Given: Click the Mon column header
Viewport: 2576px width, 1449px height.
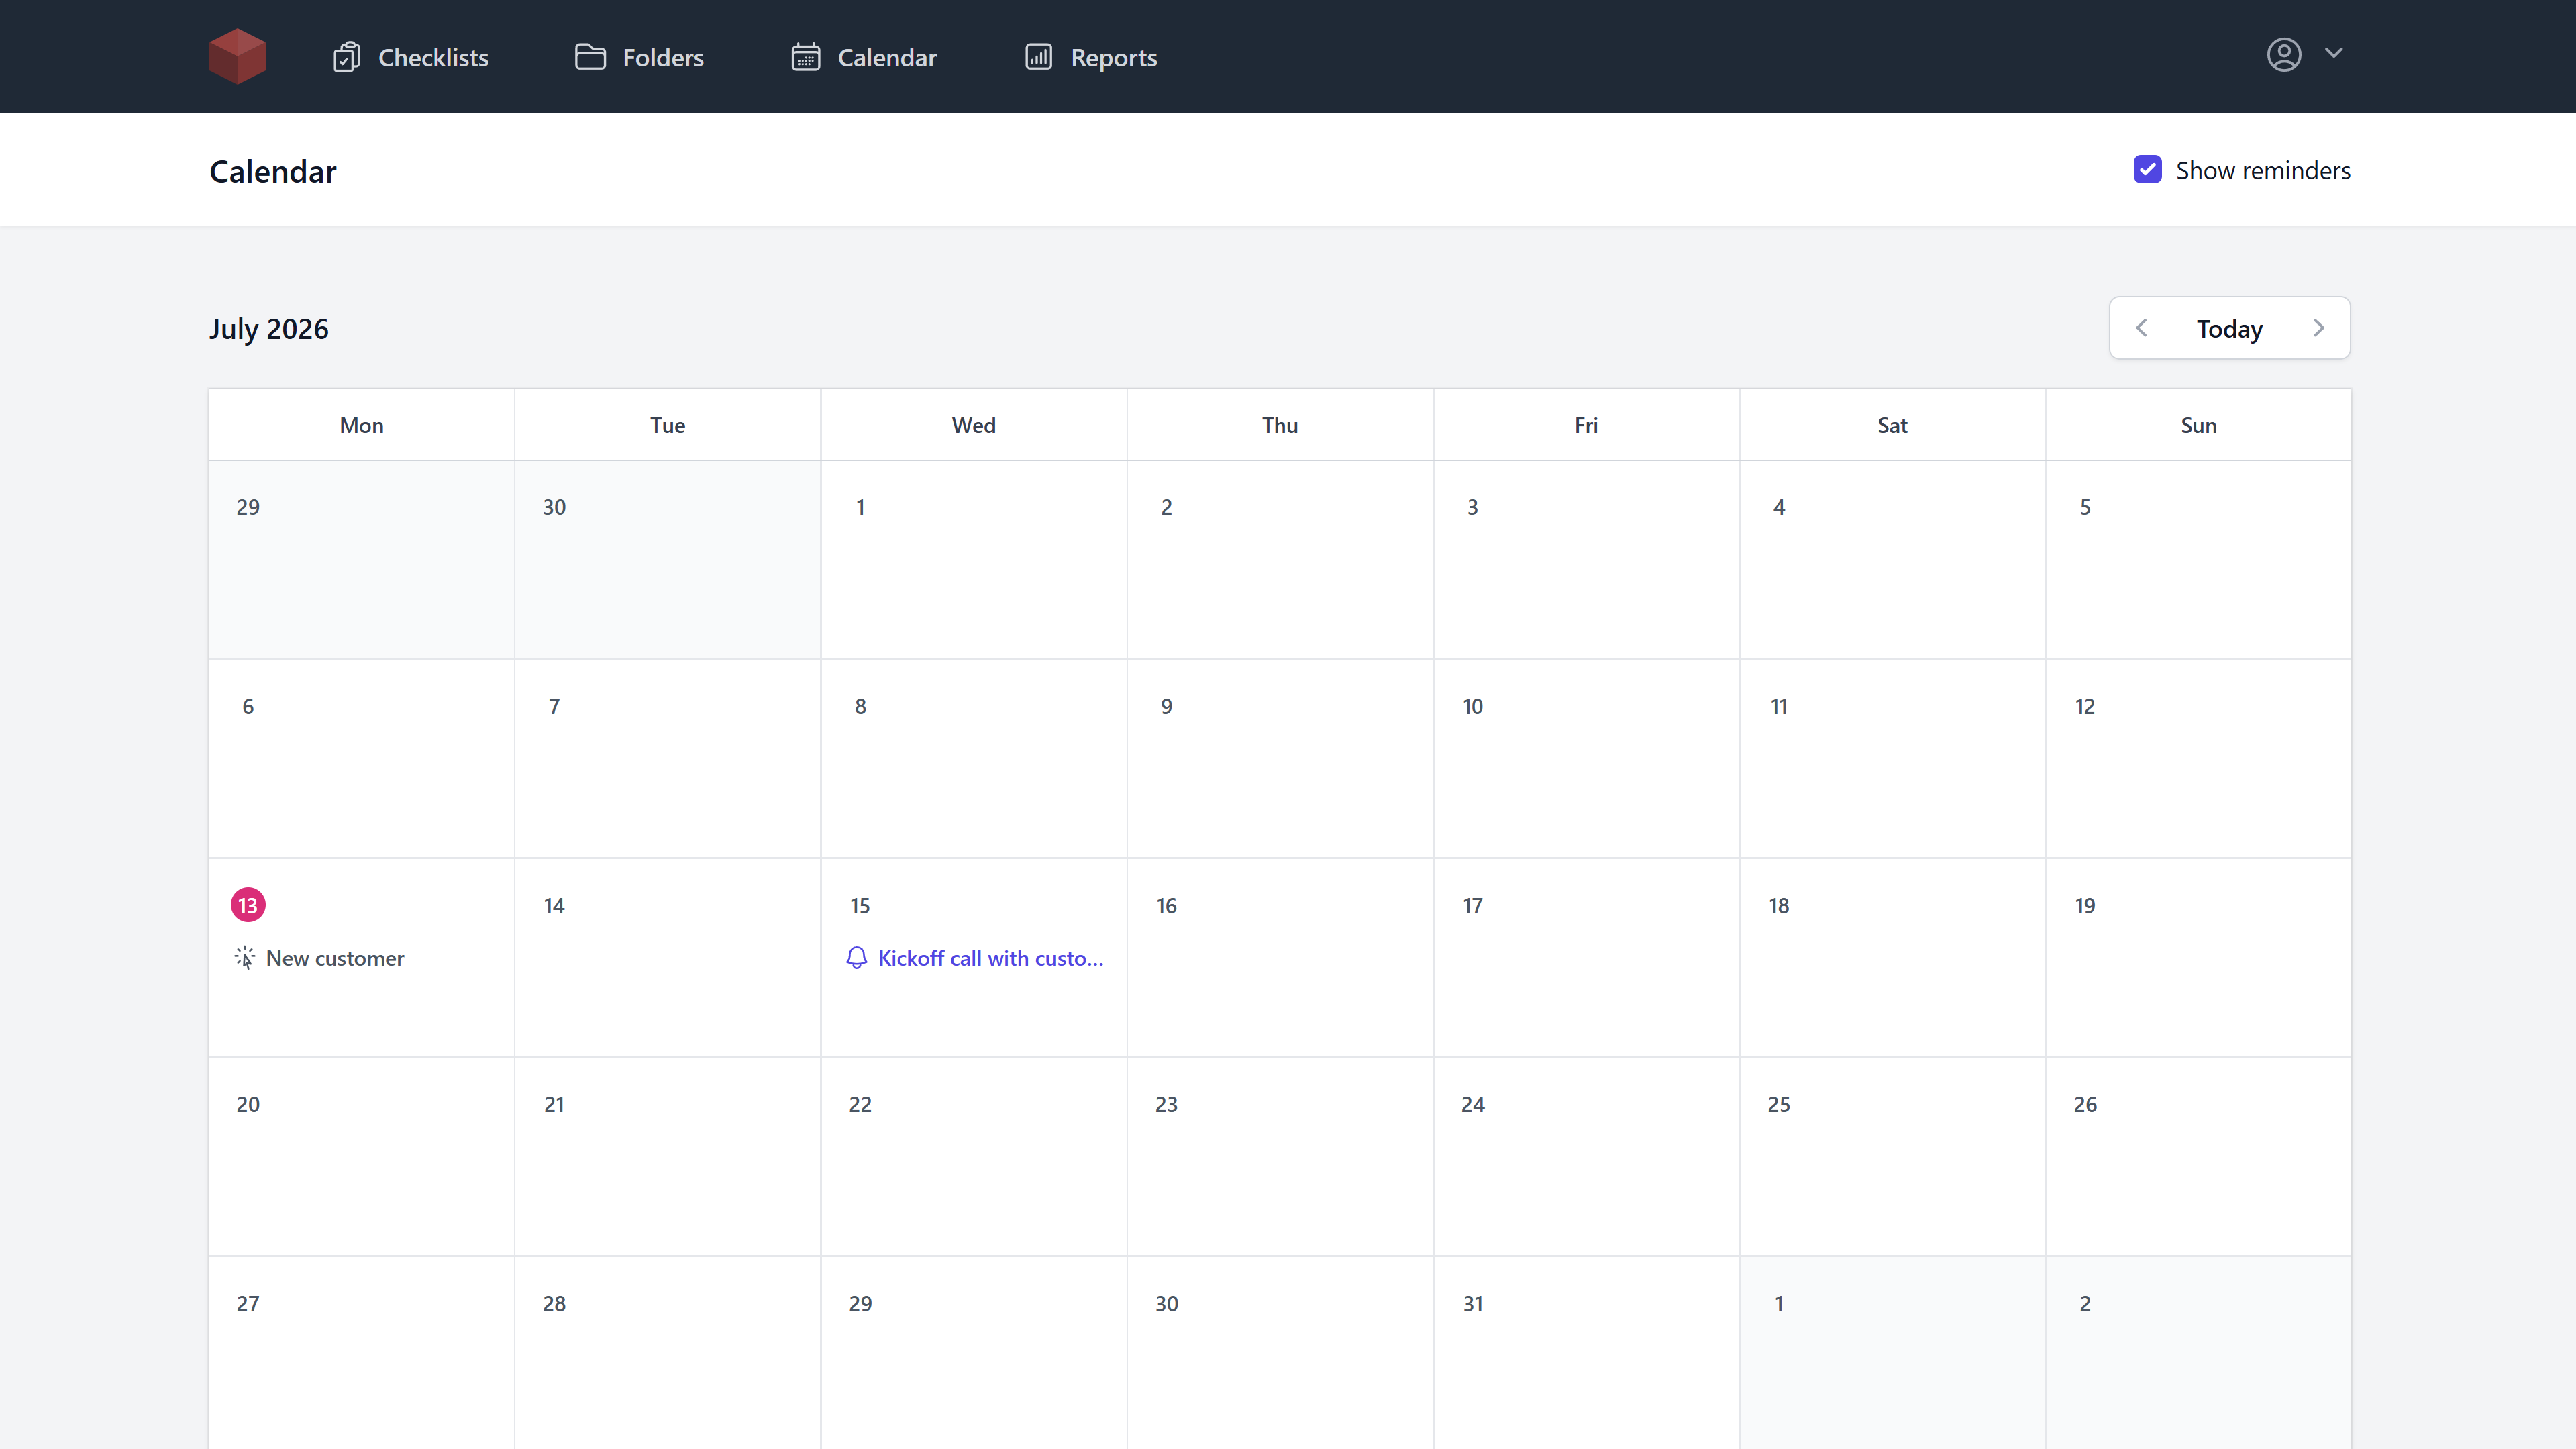Looking at the screenshot, I should [362, 425].
